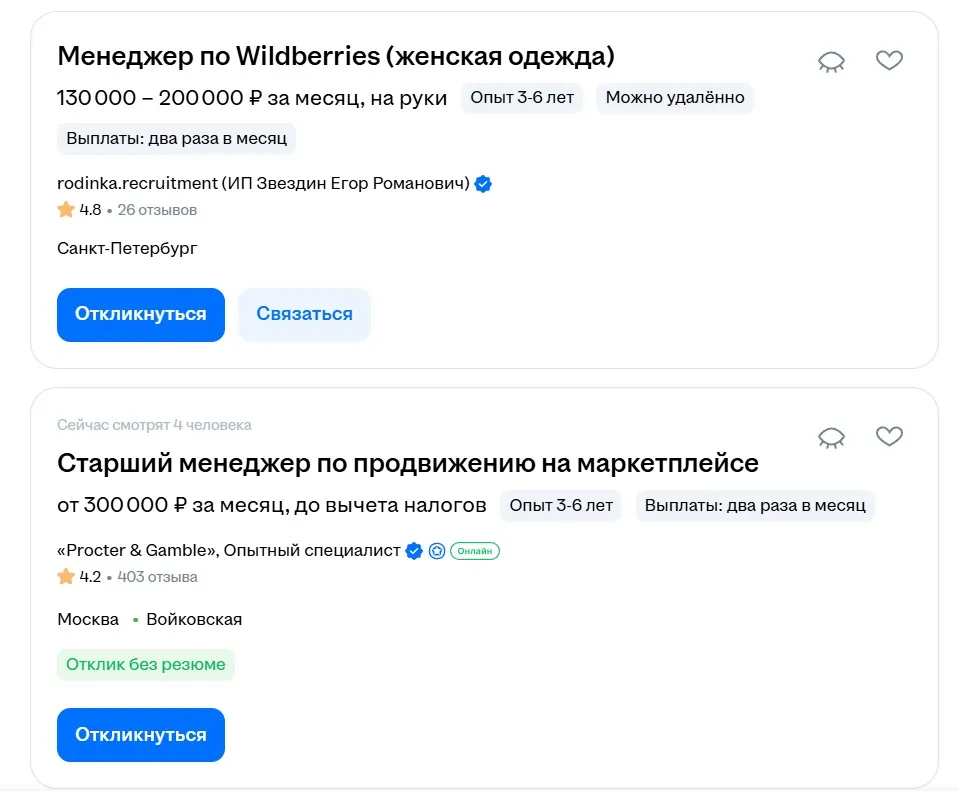
Task: Click the Отклик без резюме tag
Action: click(x=145, y=664)
